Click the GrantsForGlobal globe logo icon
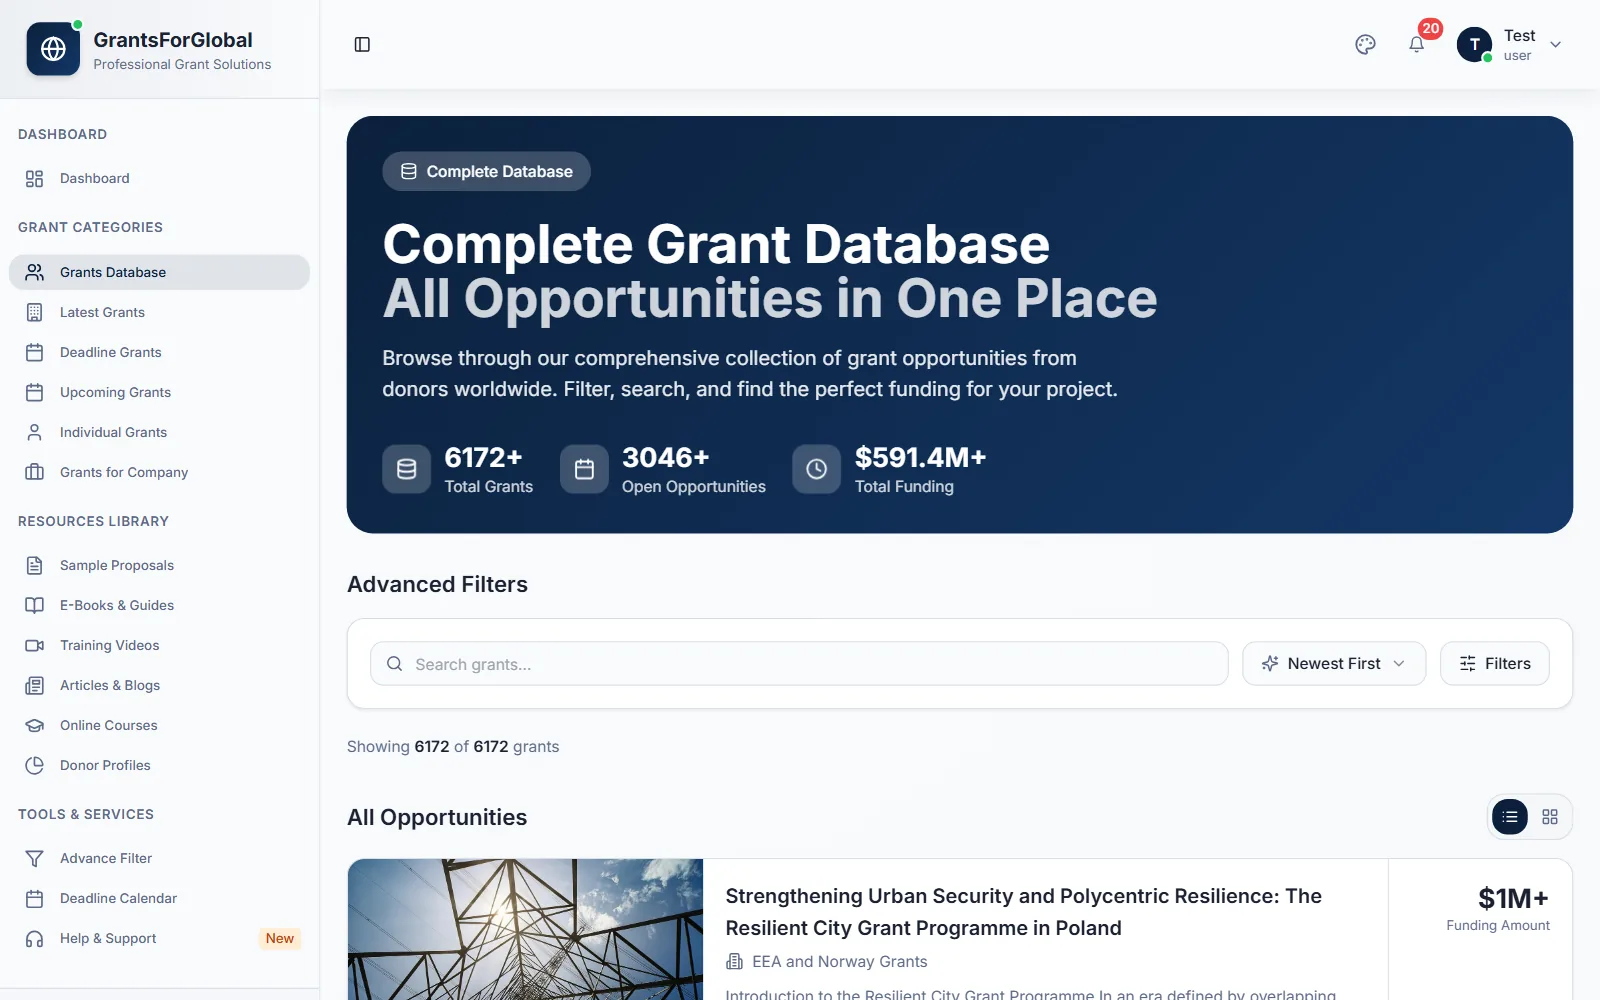The image size is (1600, 1000). coord(53,49)
